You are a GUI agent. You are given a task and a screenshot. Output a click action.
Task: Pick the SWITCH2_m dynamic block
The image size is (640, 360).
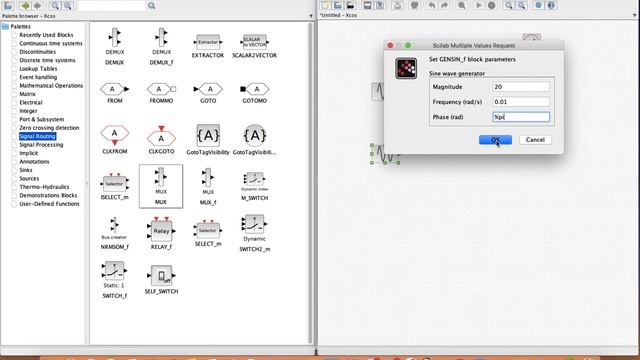tap(254, 233)
